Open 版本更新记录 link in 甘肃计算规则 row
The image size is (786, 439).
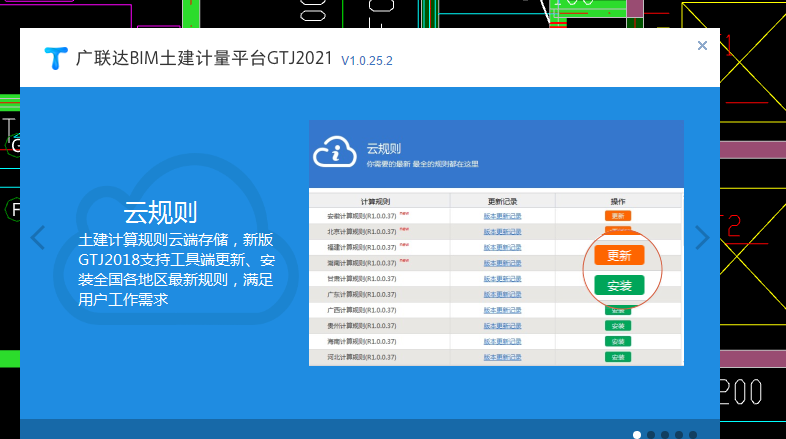pyautogui.click(x=502, y=279)
